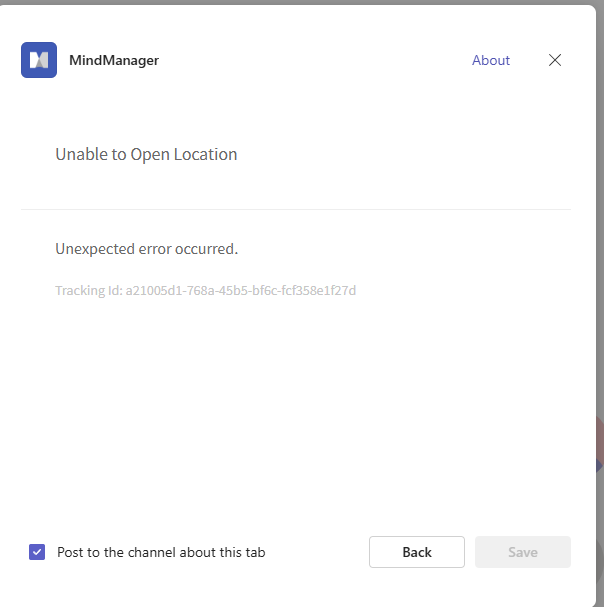Click the word 'Location' in the heading
Image resolution: width=604 pixels, height=607 pixels.
click(x=205, y=154)
